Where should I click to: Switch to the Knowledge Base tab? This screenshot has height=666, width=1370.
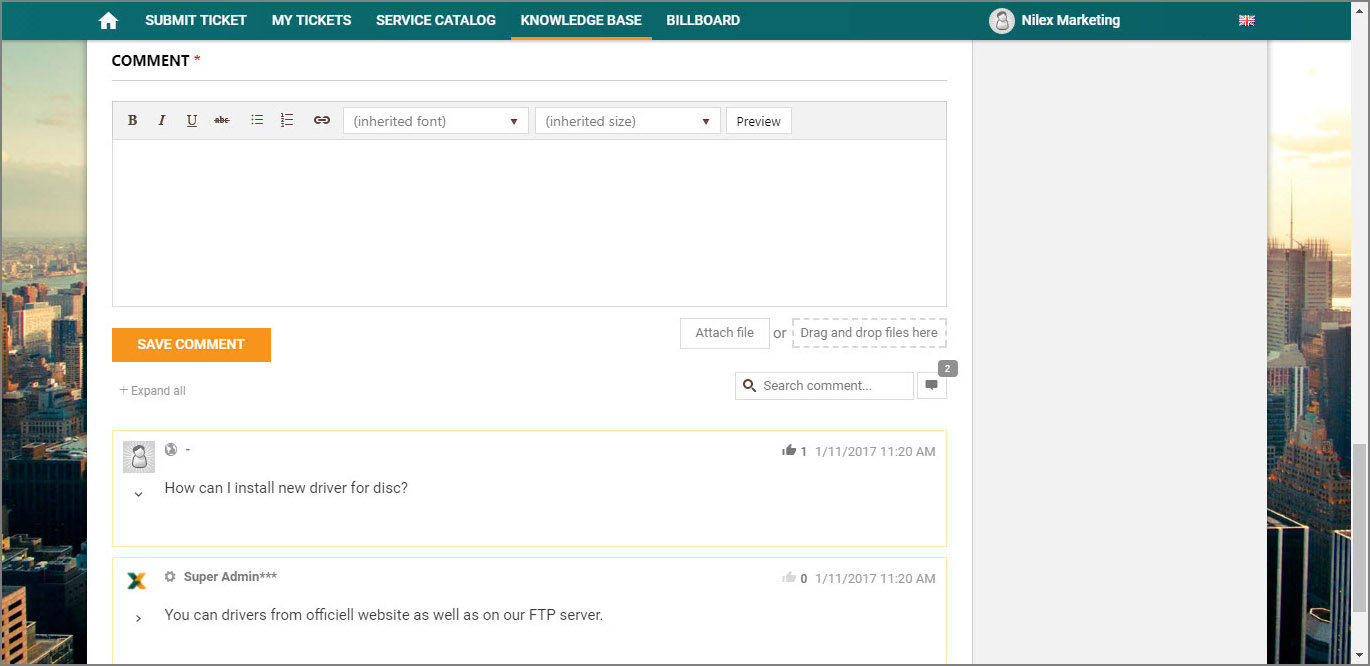coord(581,20)
